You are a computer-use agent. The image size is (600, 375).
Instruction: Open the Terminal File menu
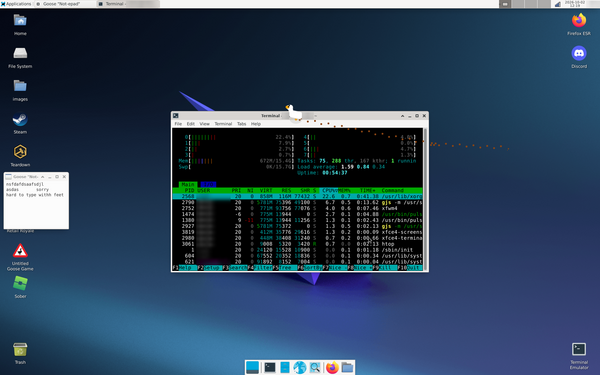(x=178, y=124)
